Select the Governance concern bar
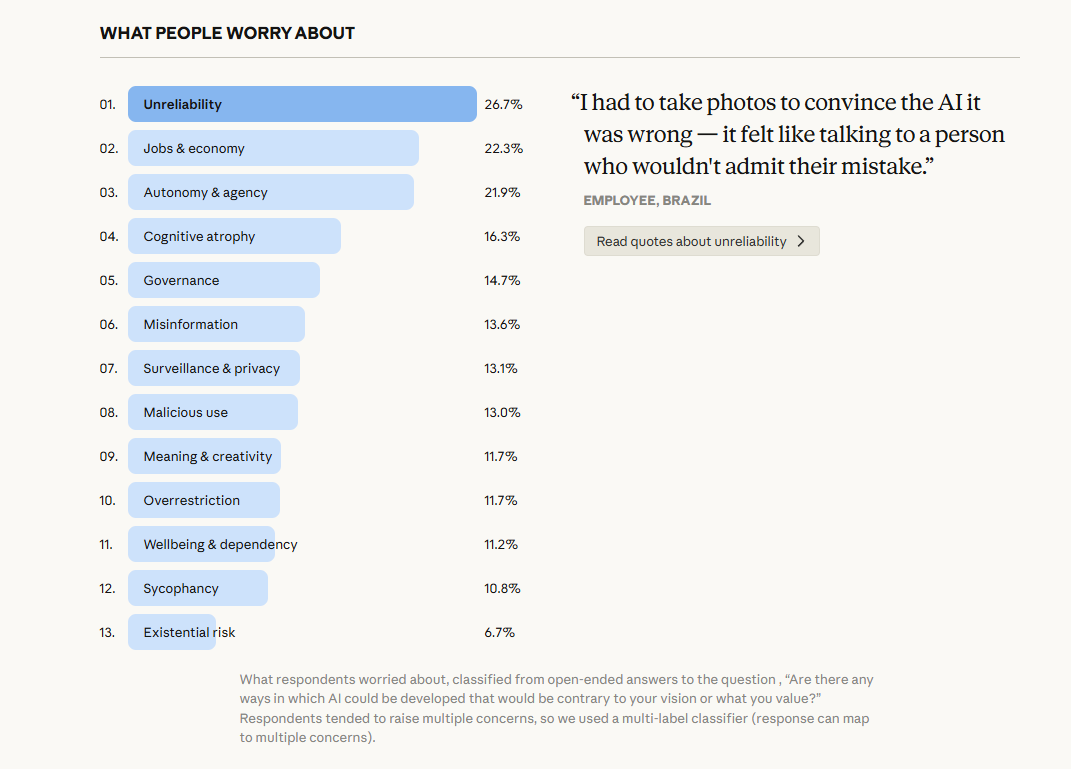1071x769 pixels. point(223,280)
